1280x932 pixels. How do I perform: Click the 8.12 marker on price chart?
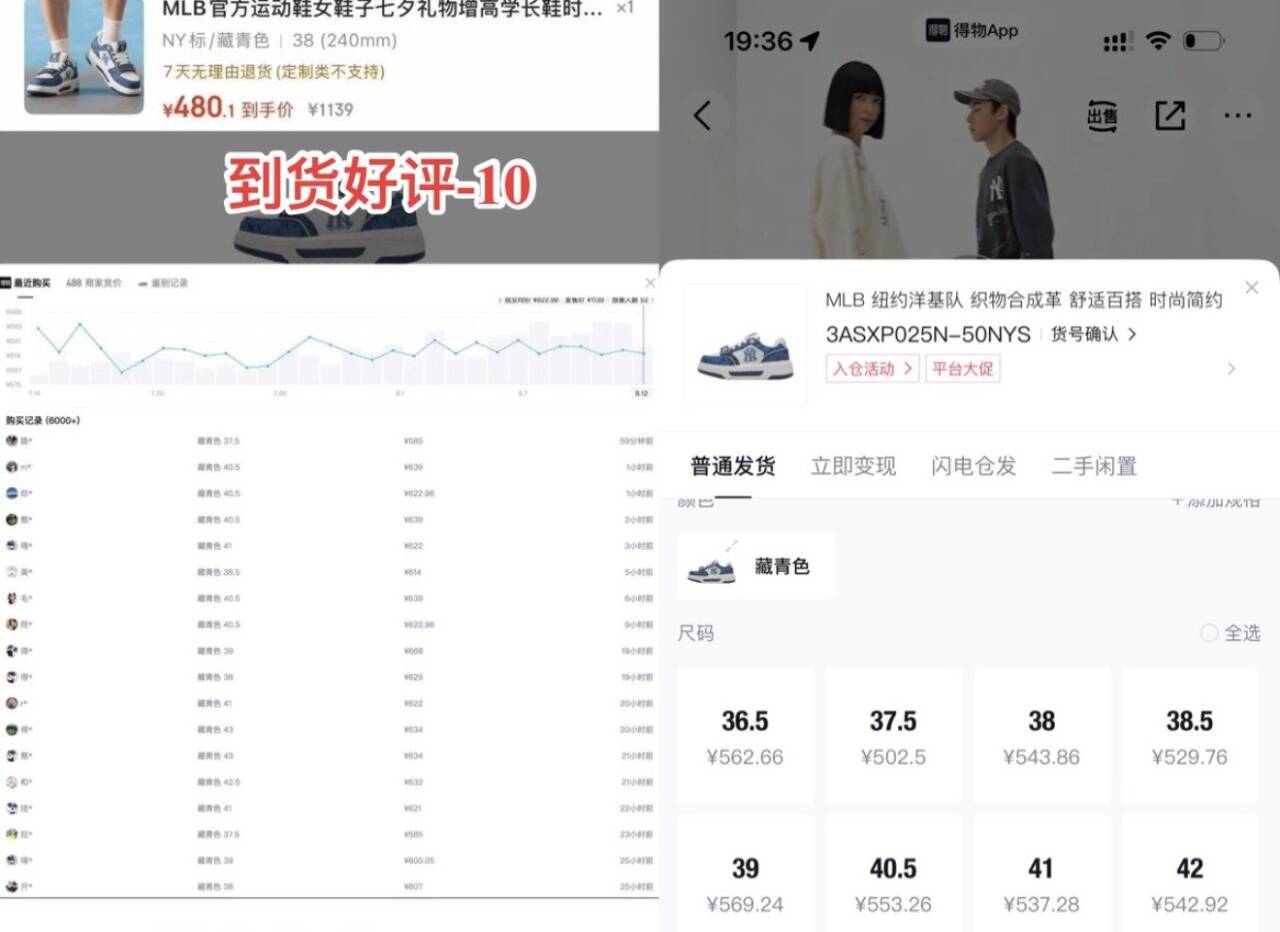point(641,393)
